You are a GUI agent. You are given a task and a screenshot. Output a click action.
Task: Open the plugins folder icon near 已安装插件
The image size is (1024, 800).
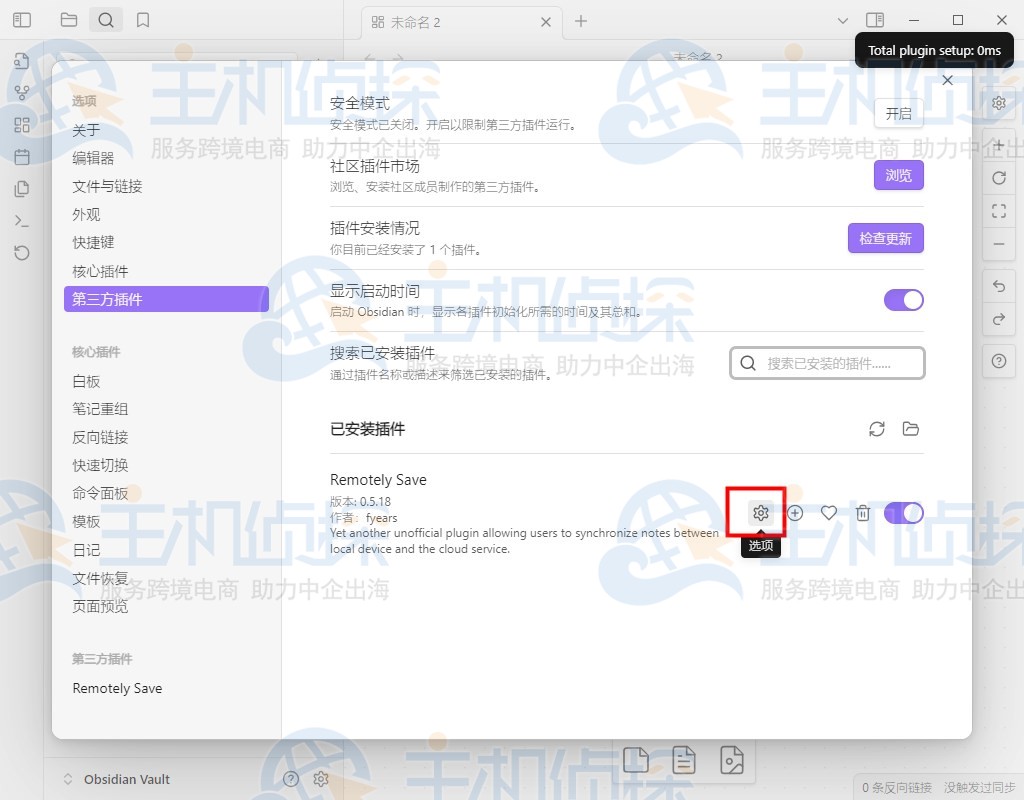pos(911,428)
